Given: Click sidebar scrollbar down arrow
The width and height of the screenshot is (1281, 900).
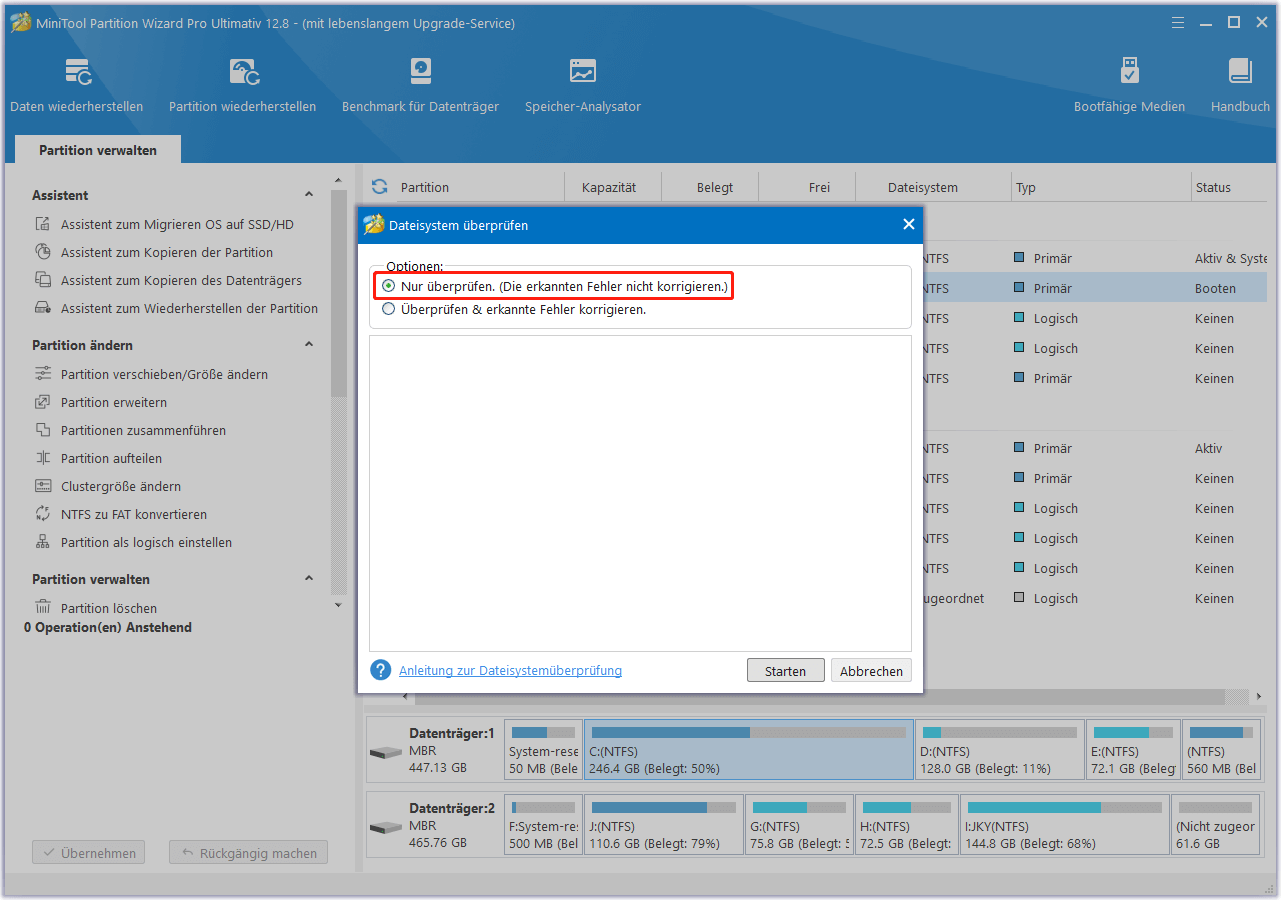Looking at the screenshot, I should coord(338,605).
